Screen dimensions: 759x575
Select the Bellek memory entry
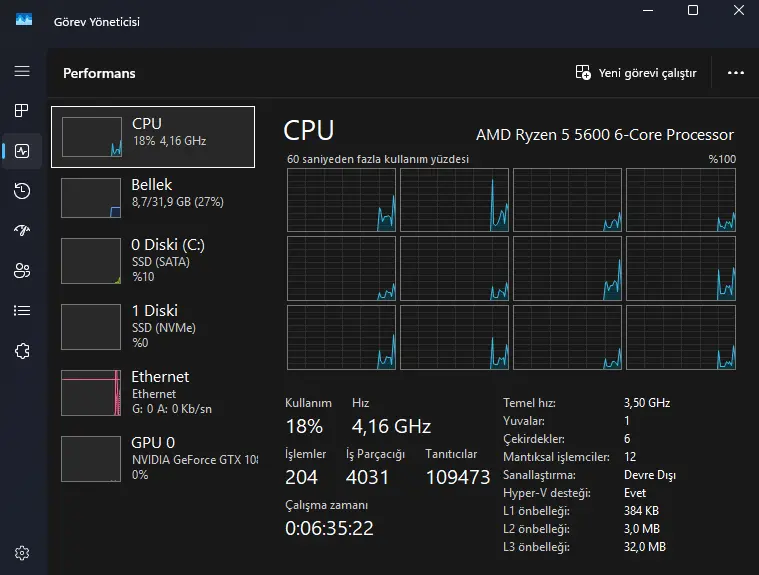pos(153,197)
